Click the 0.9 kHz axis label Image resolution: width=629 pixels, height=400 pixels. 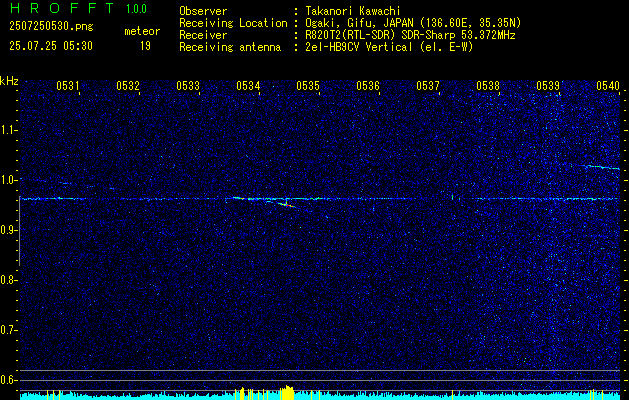click(x=8, y=230)
